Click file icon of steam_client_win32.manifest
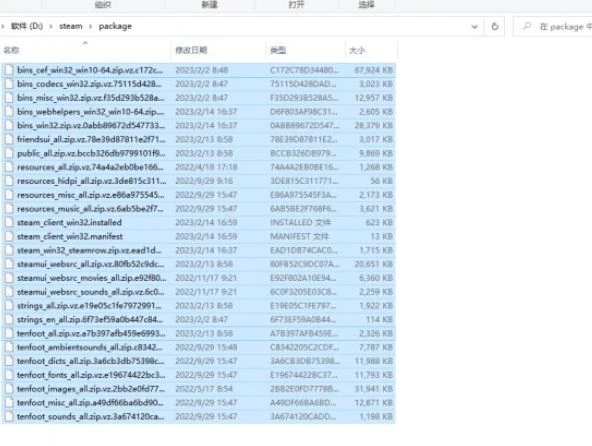 coord(9,236)
